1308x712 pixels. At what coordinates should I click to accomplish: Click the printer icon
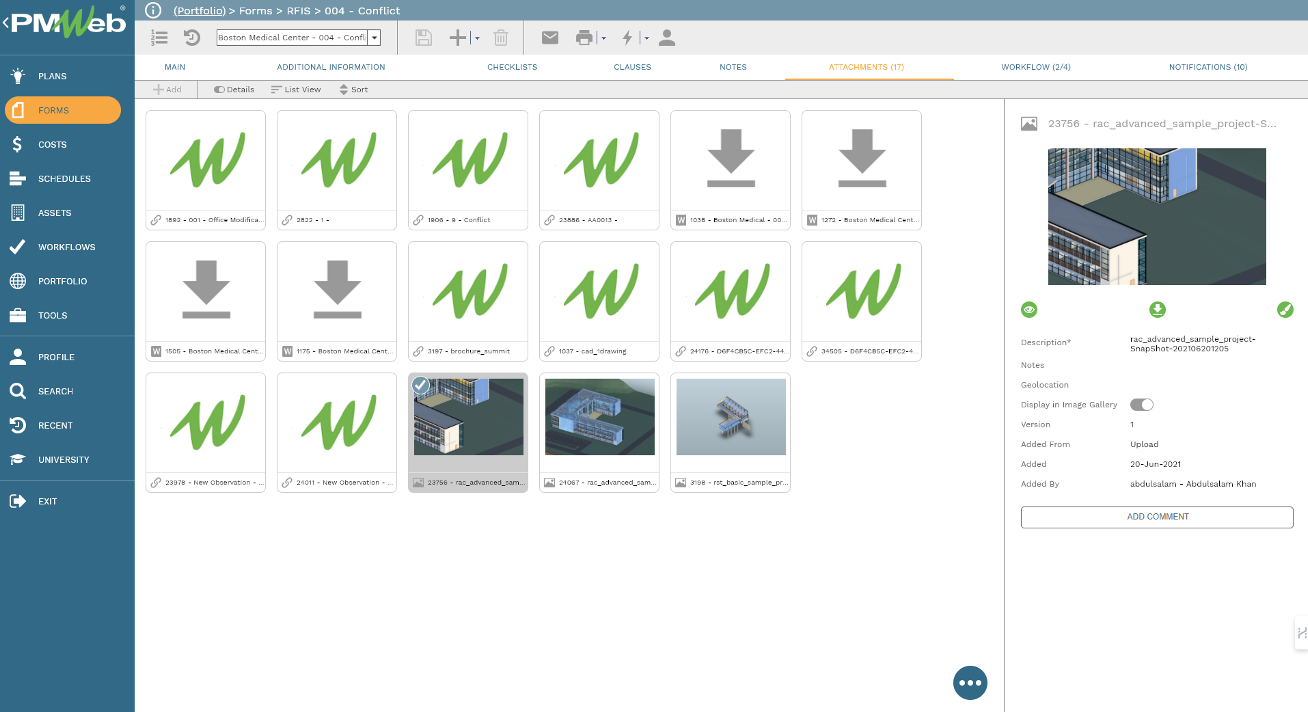click(x=584, y=38)
